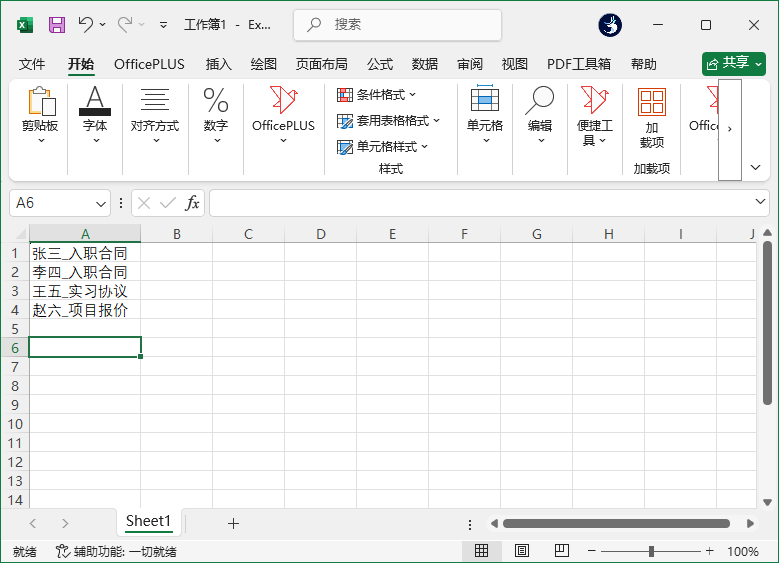Click the Sheet1 tab
The width and height of the screenshot is (779, 563).
pyautogui.click(x=148, y=521)
